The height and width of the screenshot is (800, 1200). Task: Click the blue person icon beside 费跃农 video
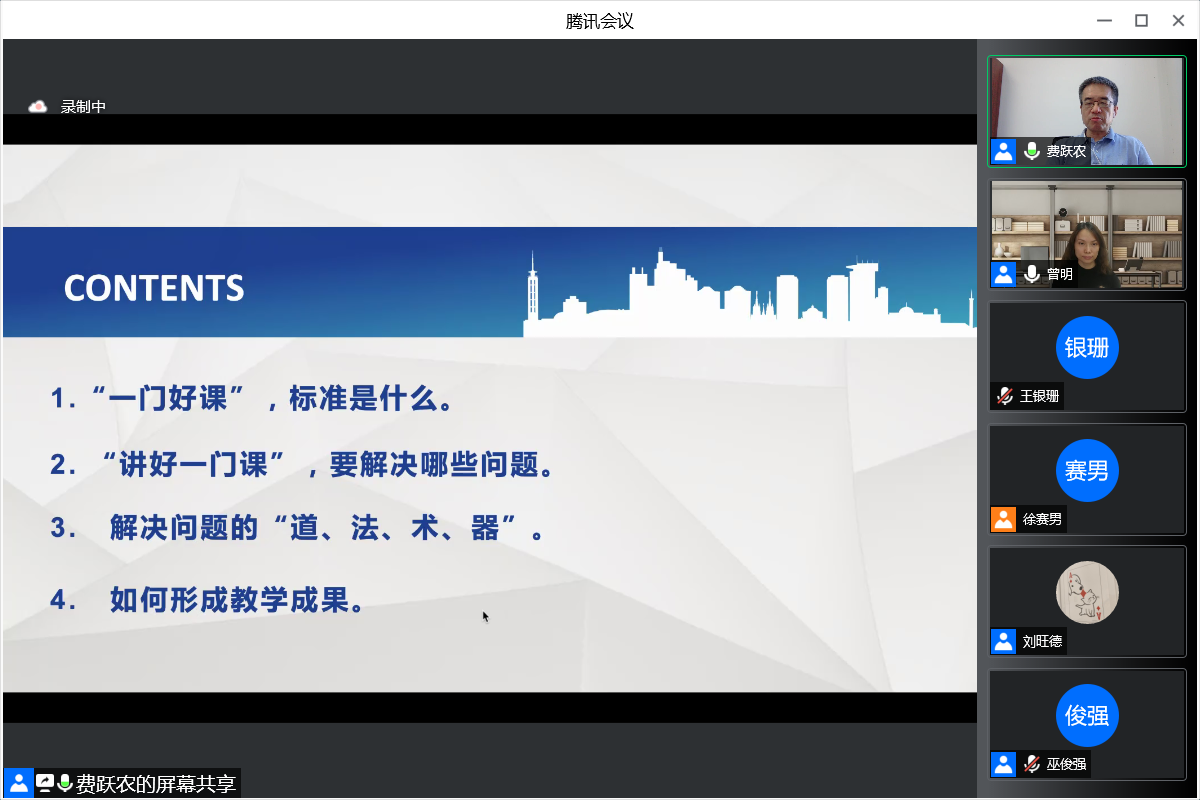click(x=1003, y=152)
